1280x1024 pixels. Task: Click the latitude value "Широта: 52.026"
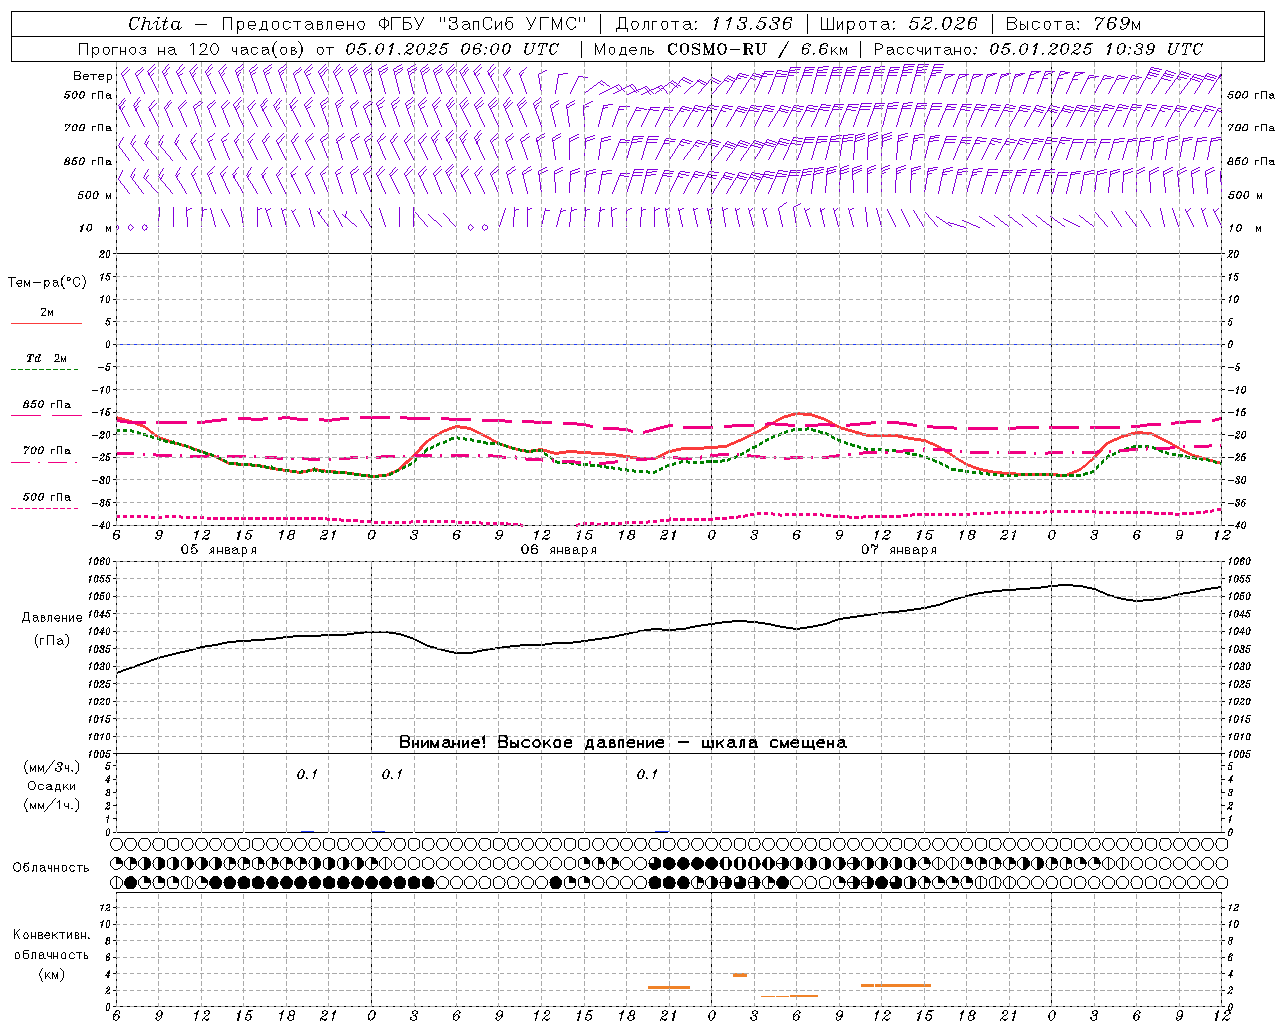point(898,24)
